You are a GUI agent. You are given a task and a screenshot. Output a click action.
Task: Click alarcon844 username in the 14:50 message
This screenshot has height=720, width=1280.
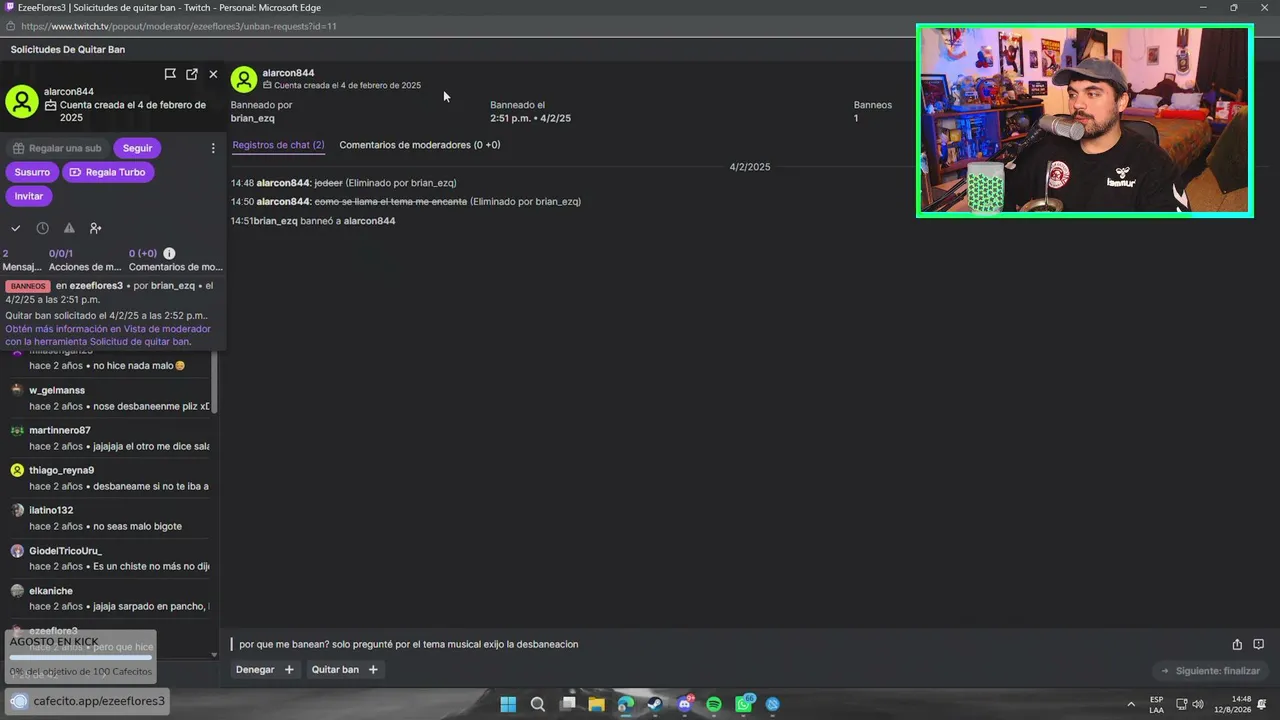(x=284, y=202)
